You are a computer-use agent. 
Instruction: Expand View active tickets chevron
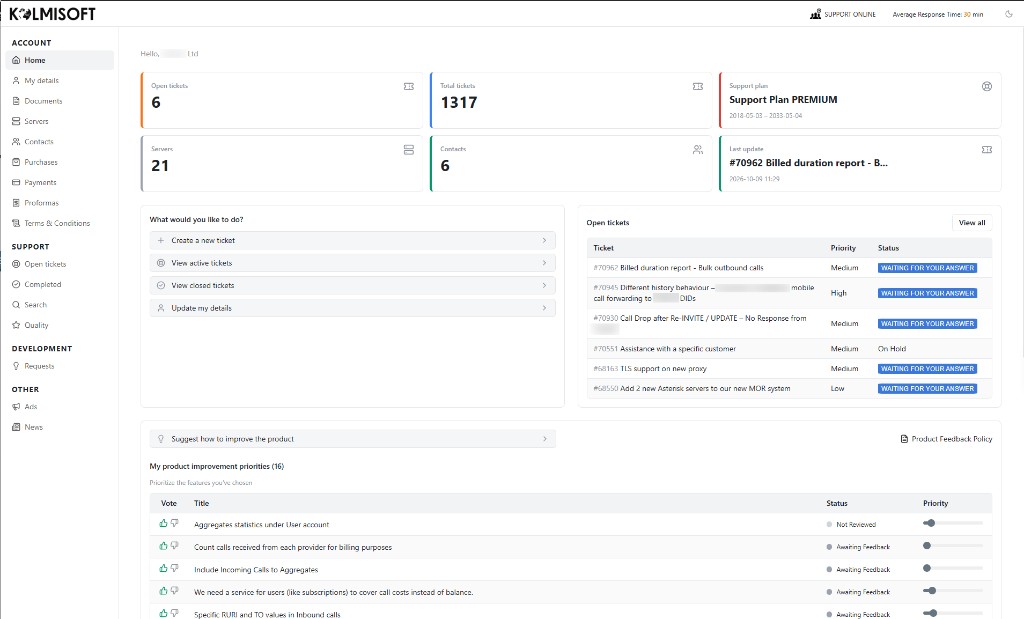[x=544, y=262]
